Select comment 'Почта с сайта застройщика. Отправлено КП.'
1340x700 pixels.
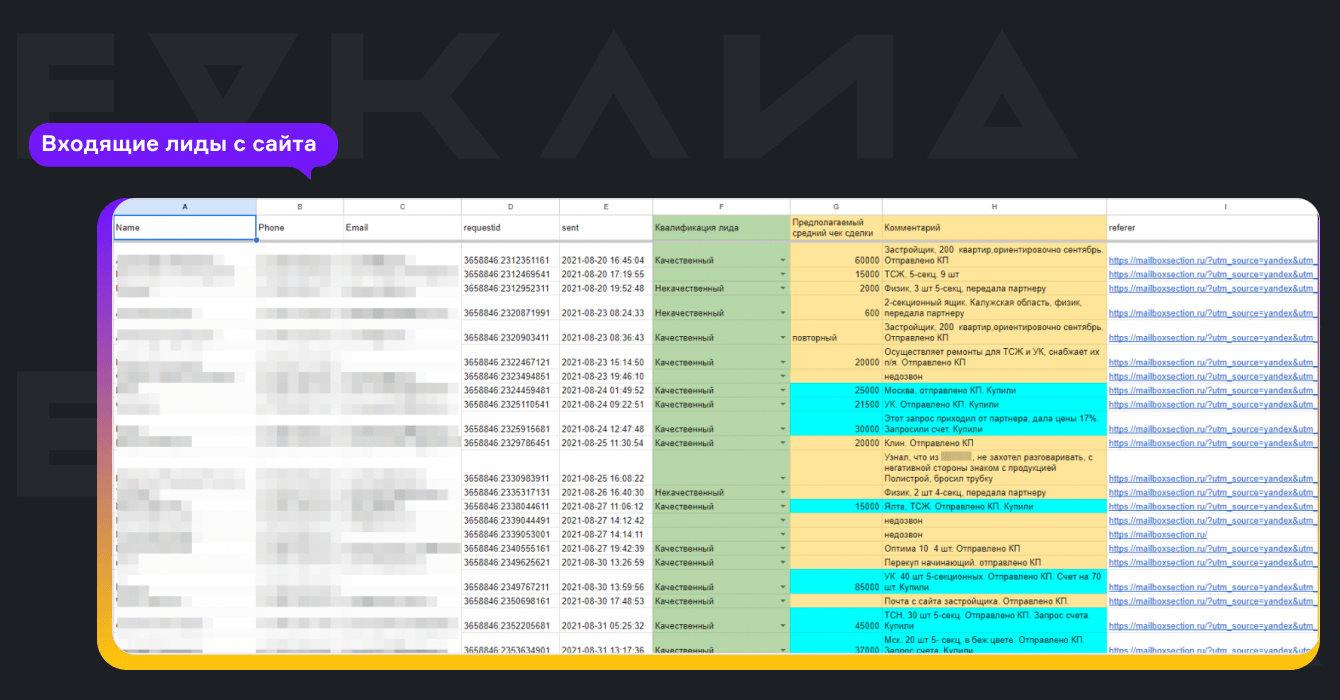click(x=994, y=601)
